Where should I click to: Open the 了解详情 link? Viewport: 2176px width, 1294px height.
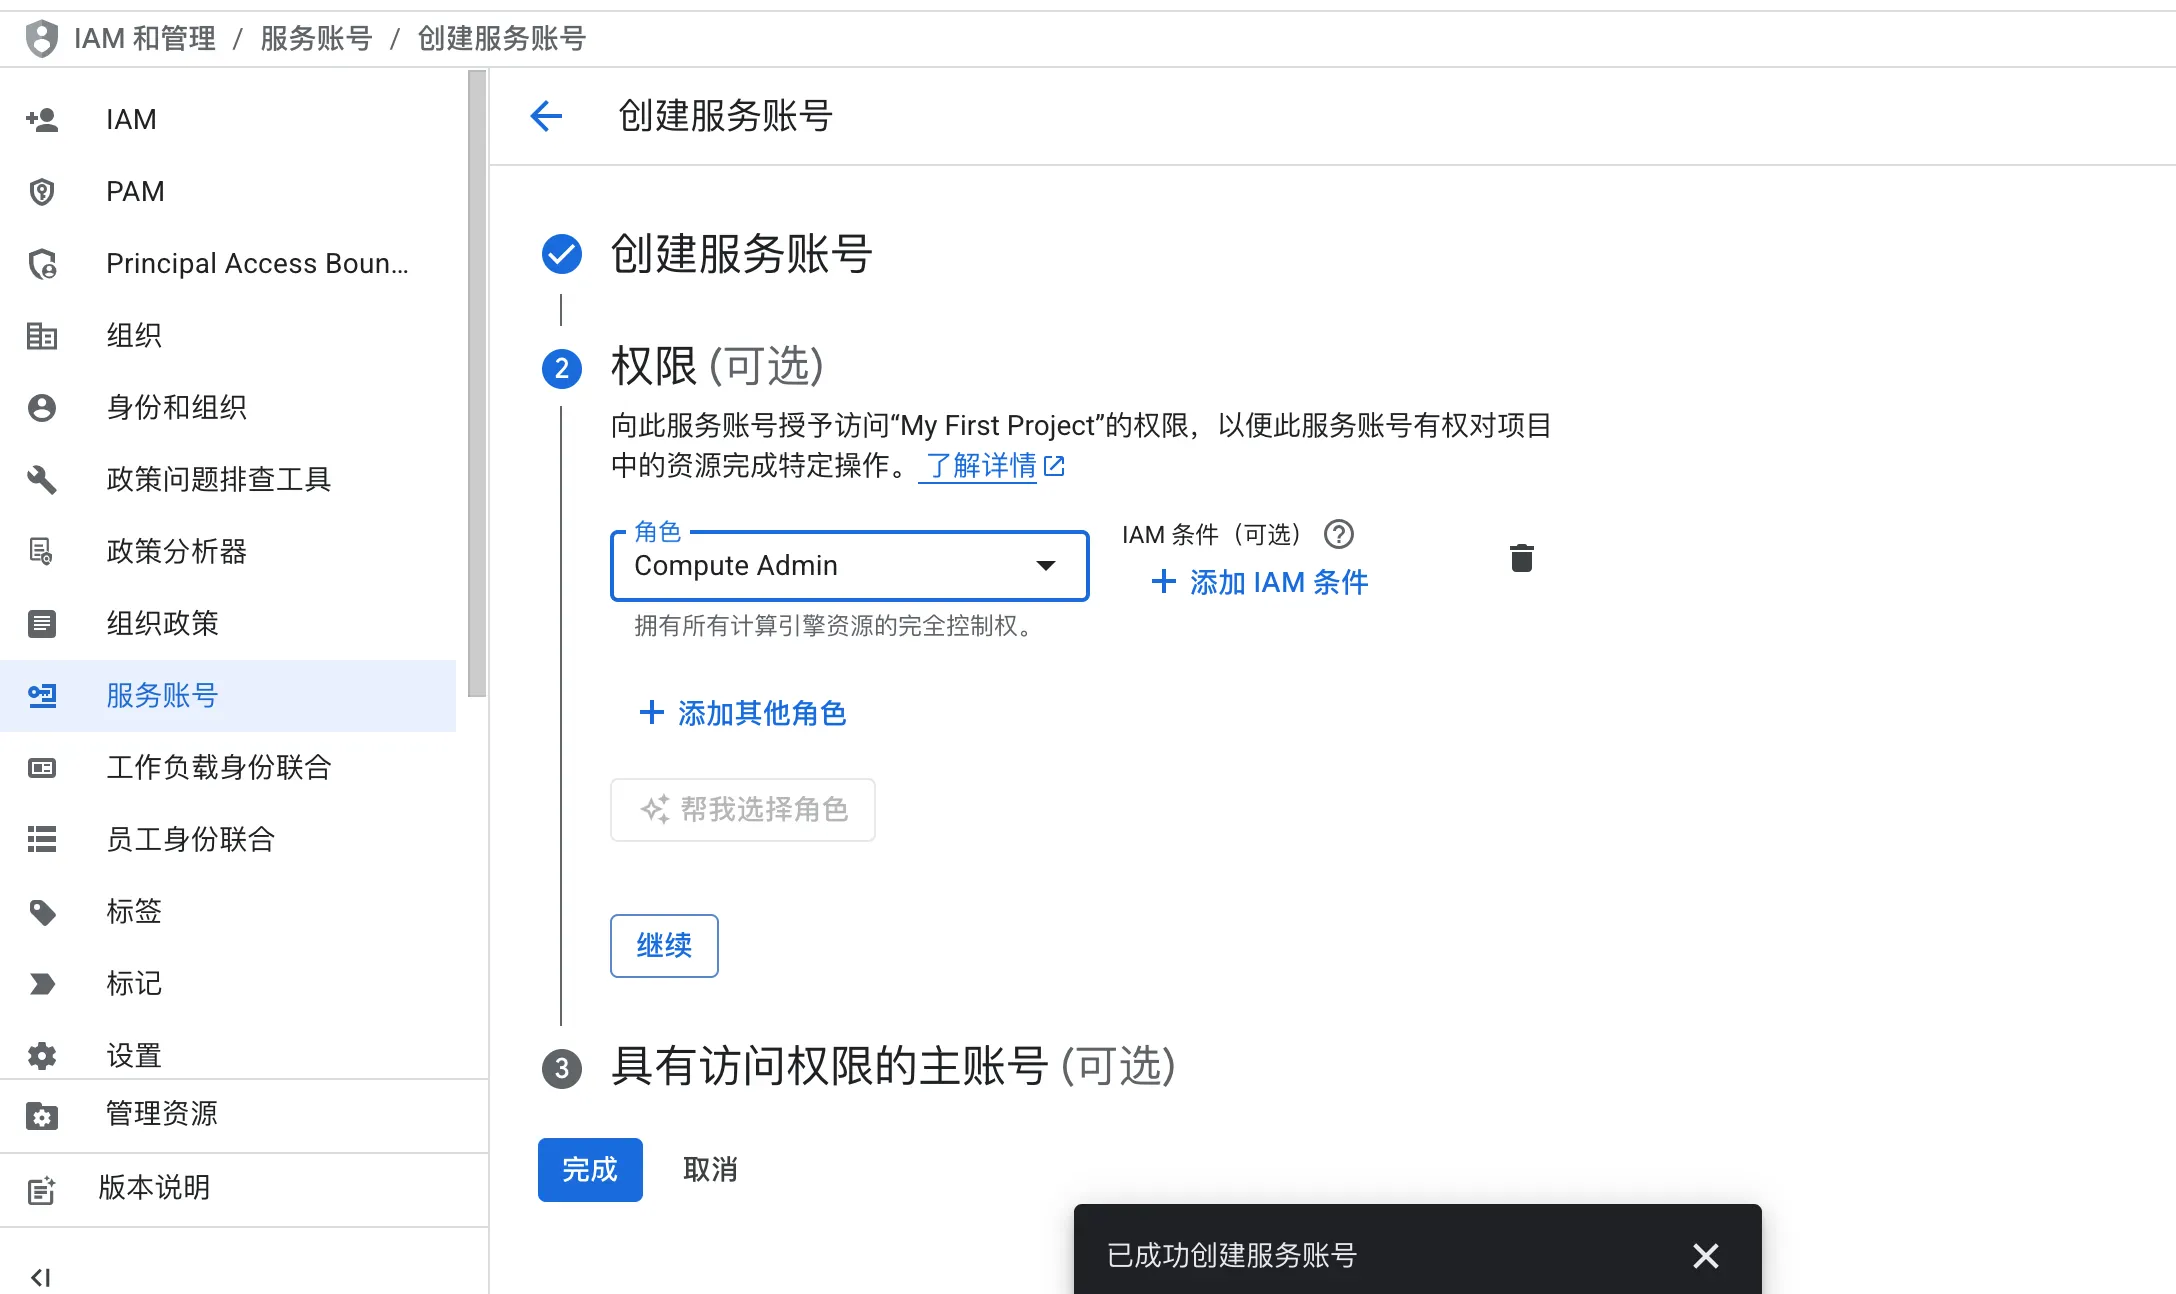(x=981, y=465)
